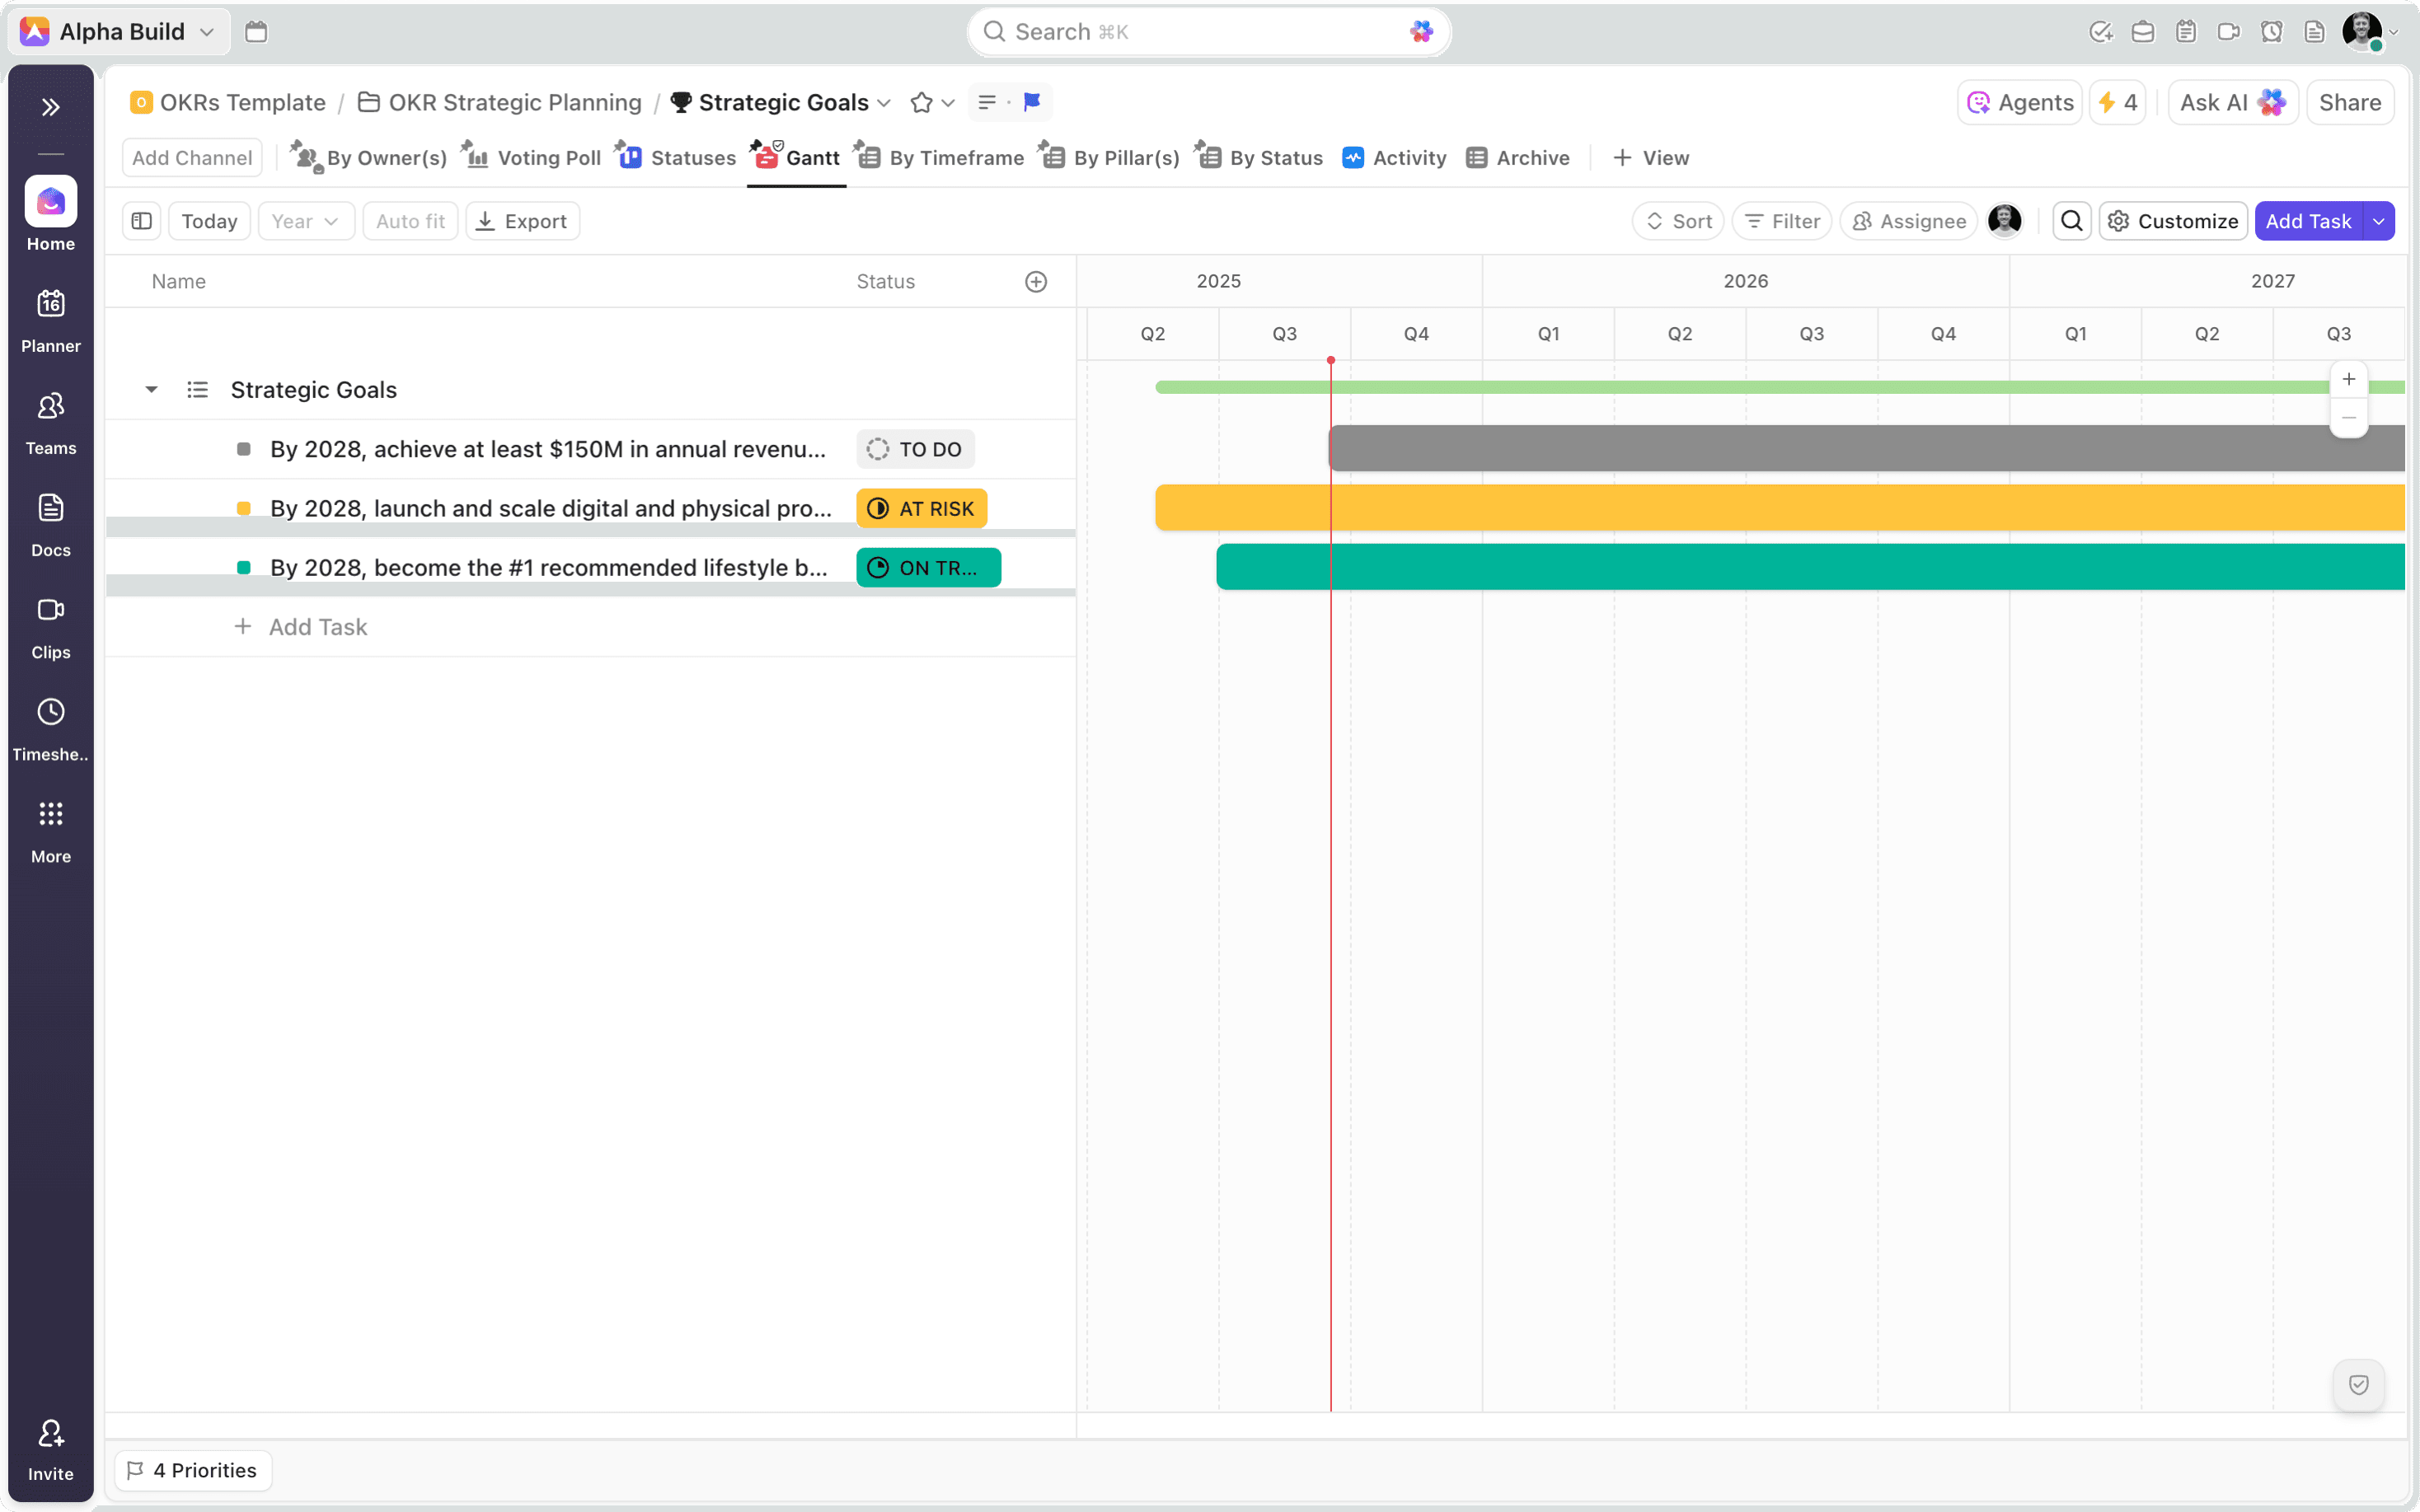This screenshot has width=2420, height=1512.
Task: Toggle the left panel layout icon
Action: (141, 221)
